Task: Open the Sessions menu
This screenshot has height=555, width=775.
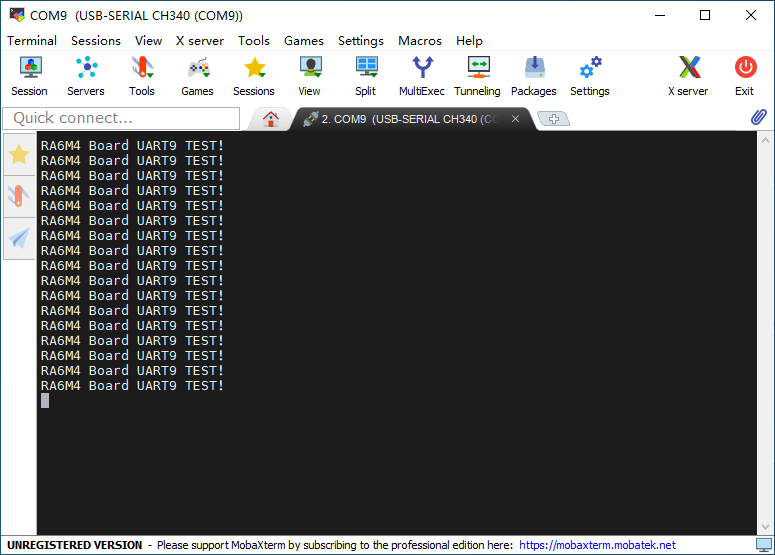Action: click(96, 41)
